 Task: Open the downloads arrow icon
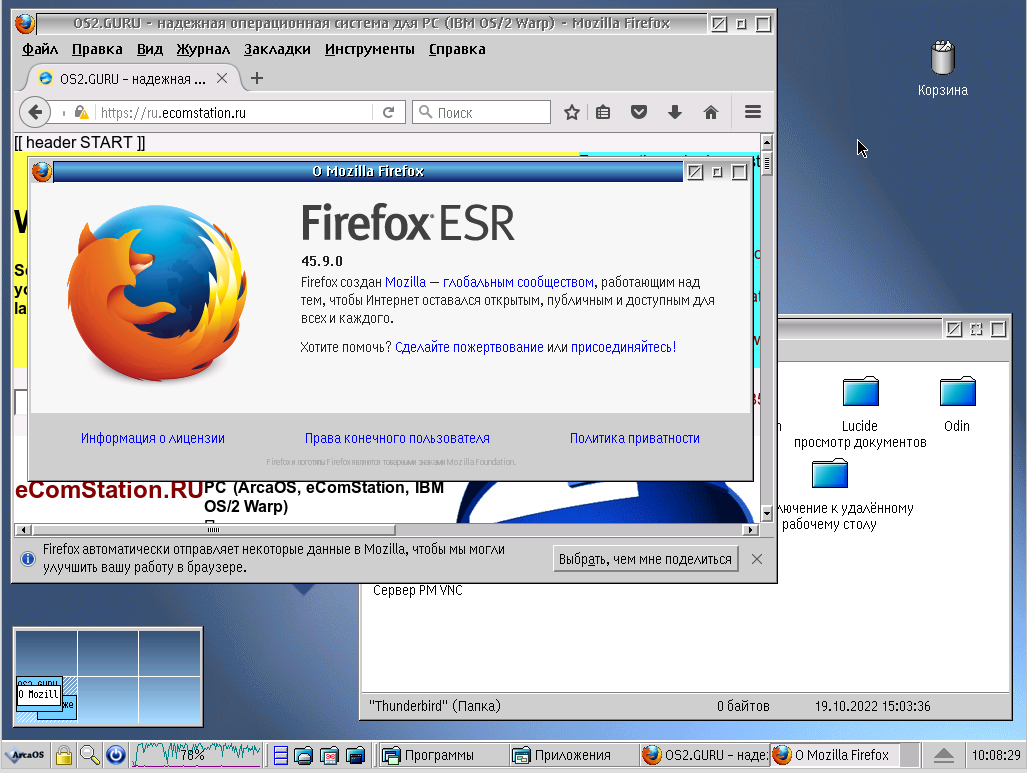(x=675, y=112)
